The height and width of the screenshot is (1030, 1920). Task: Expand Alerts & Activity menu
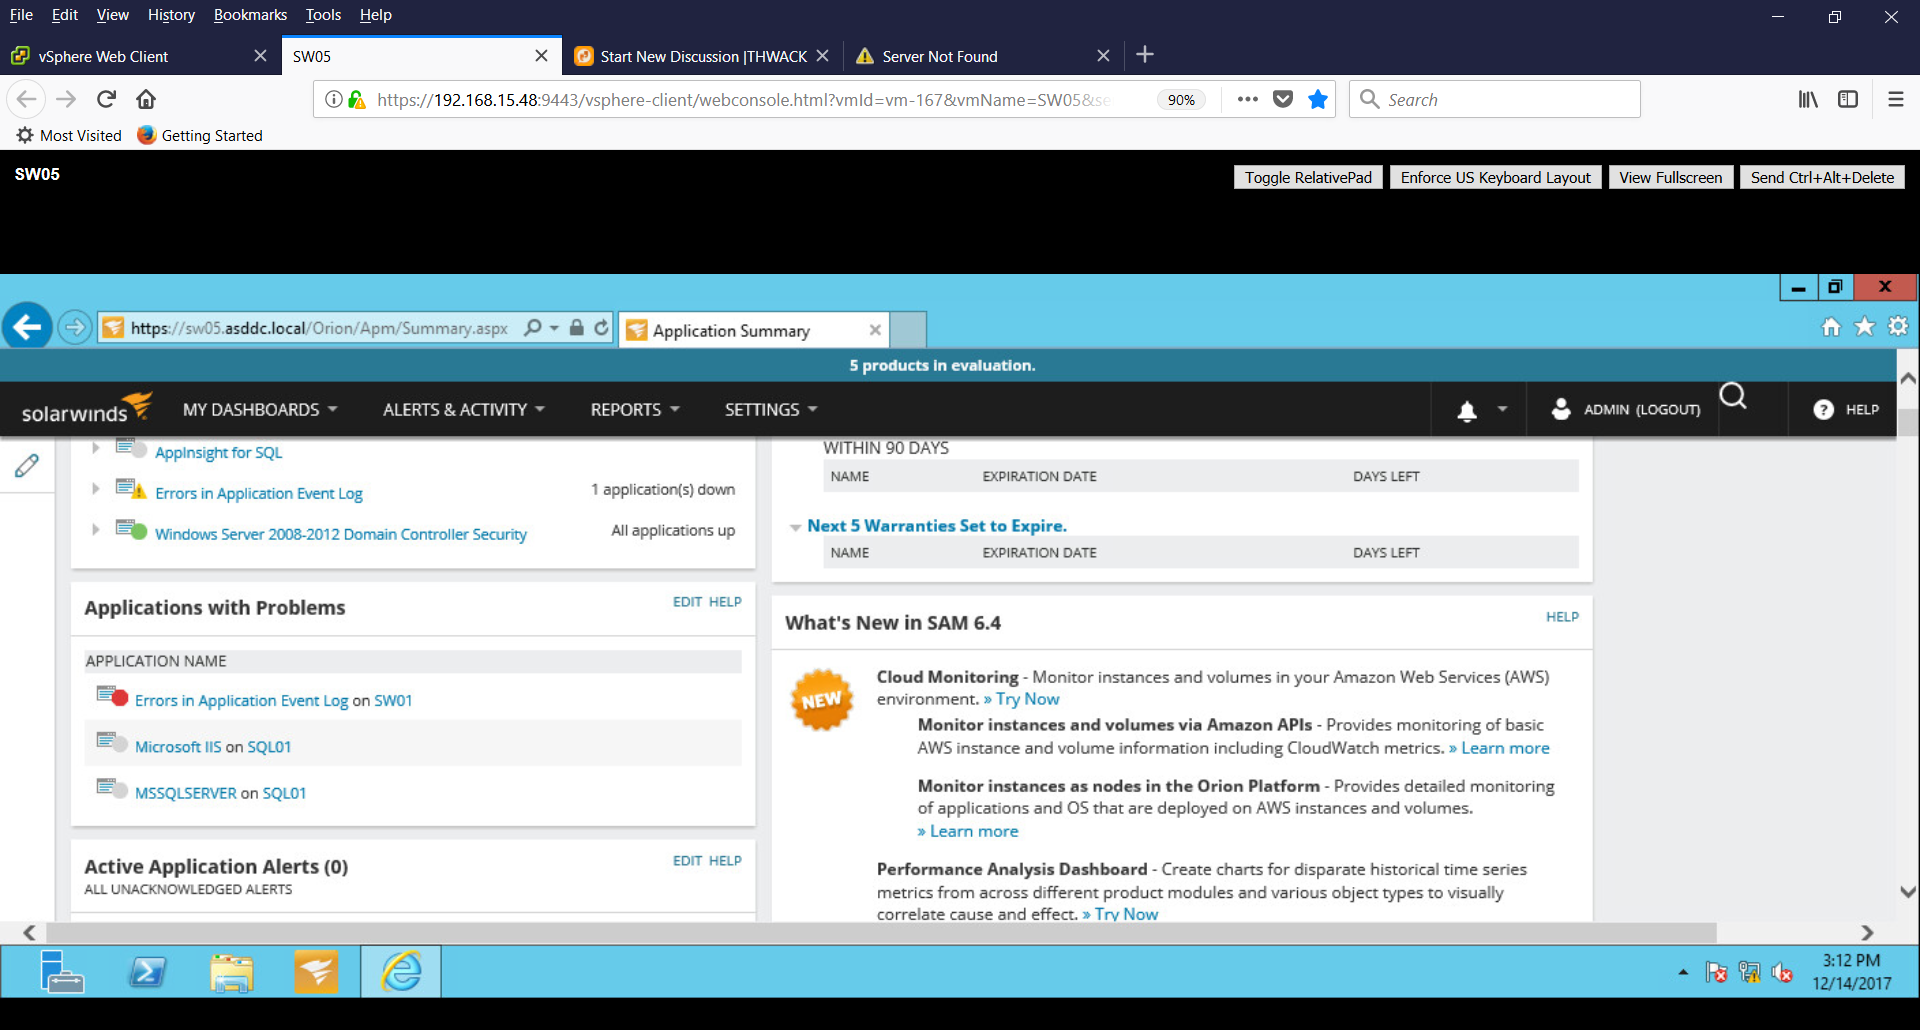point(464,410)
